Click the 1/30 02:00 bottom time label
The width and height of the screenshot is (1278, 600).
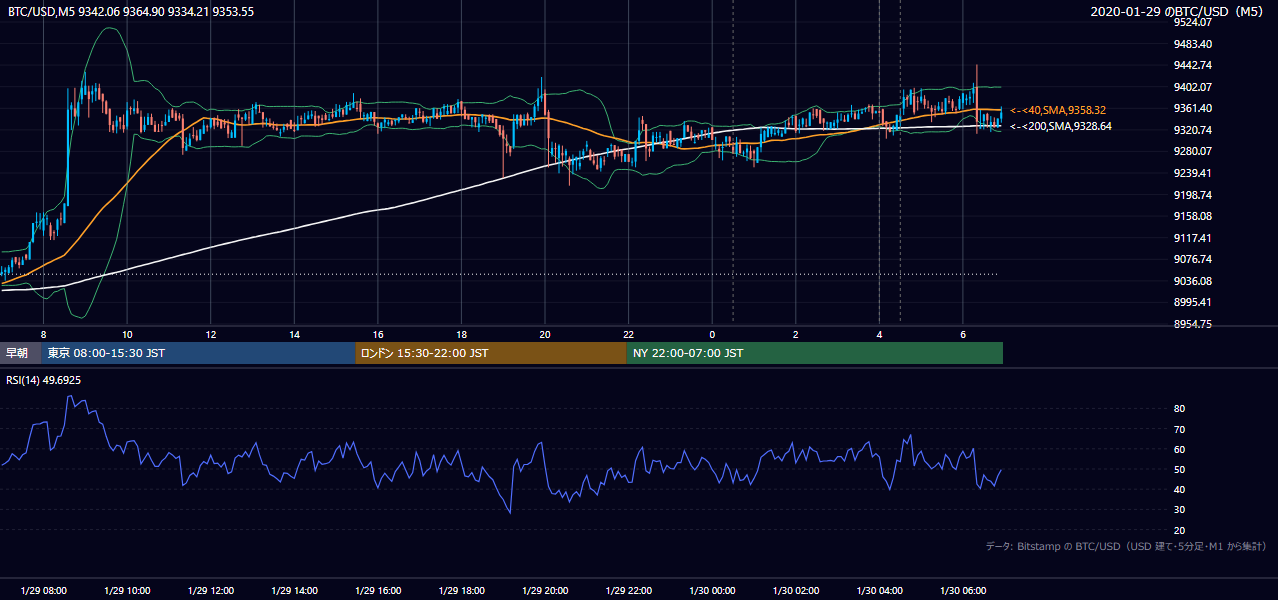pos(796,591)
